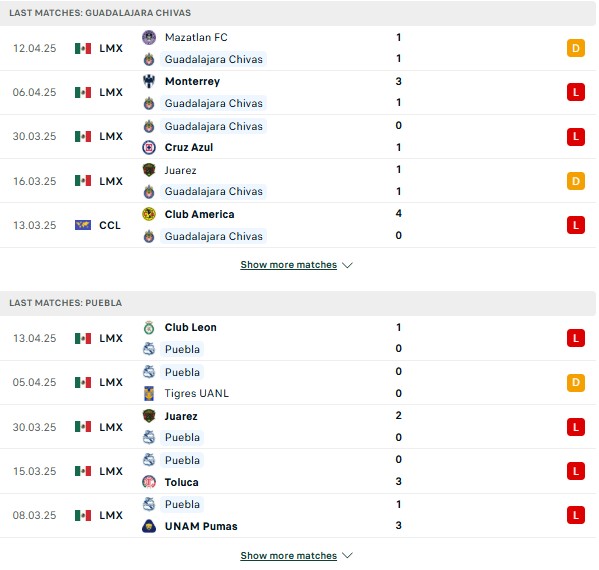Click the Tigres UANL team crest
The image size is (599, 570).
(149, 393)
